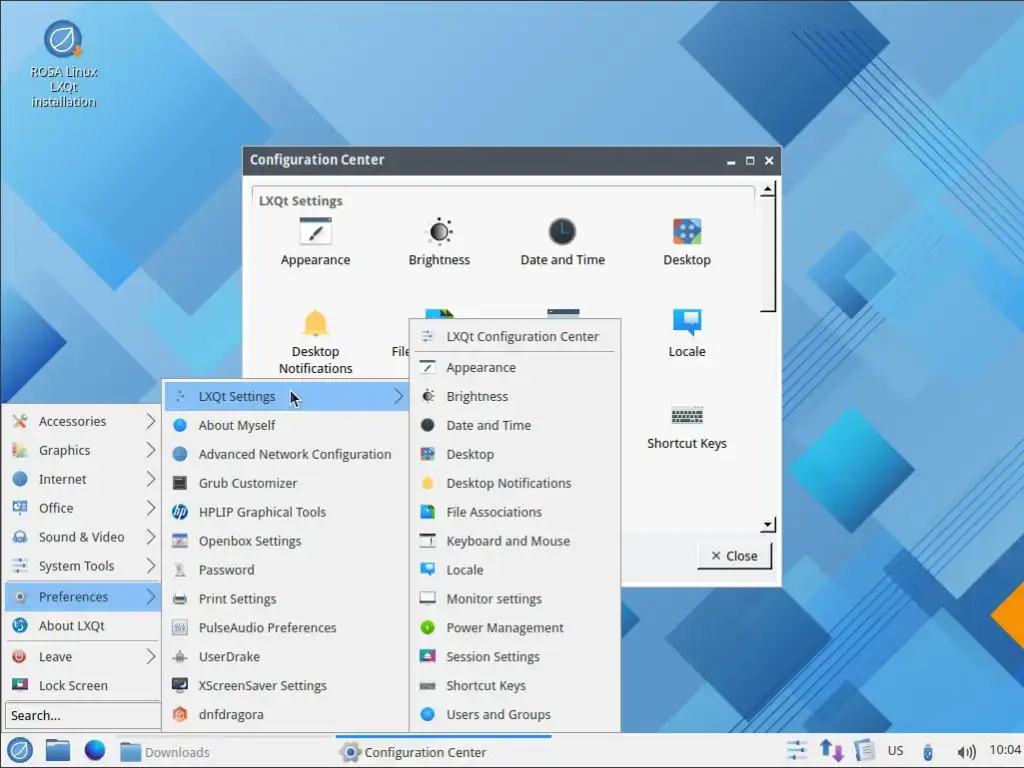Click the network arrows tray icon
This screenshot has height=768, width=1024.
pos(831,750)
